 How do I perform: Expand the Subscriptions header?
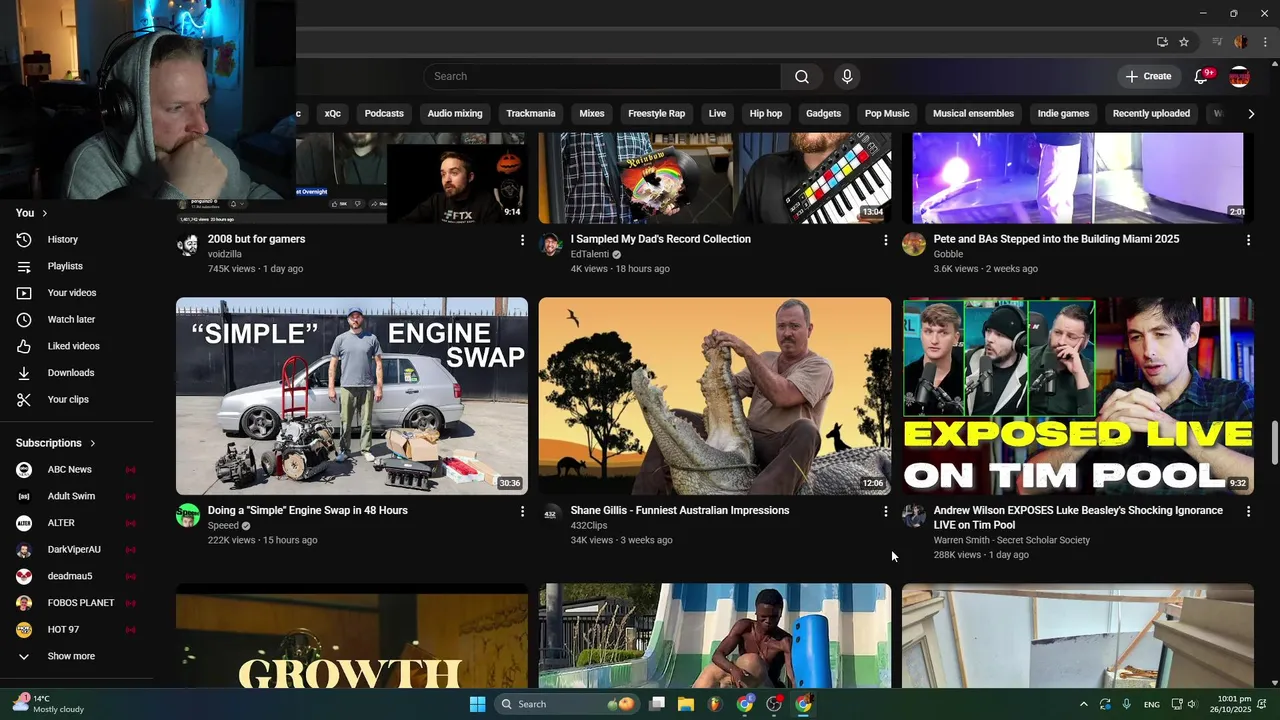pyautogui.click(x=56, y=443)
